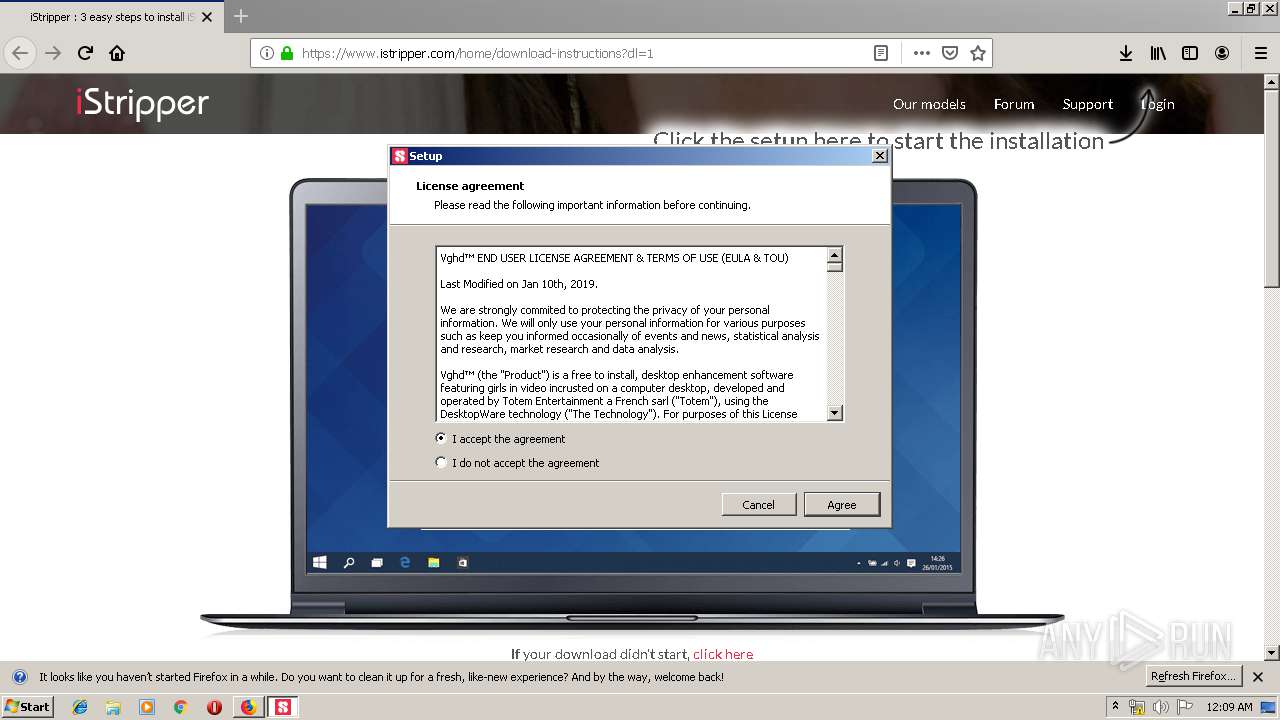The height and width of the screenshot is (720, 1280).
Task: Click the iStripper logo
Action: tap(142, 103)
